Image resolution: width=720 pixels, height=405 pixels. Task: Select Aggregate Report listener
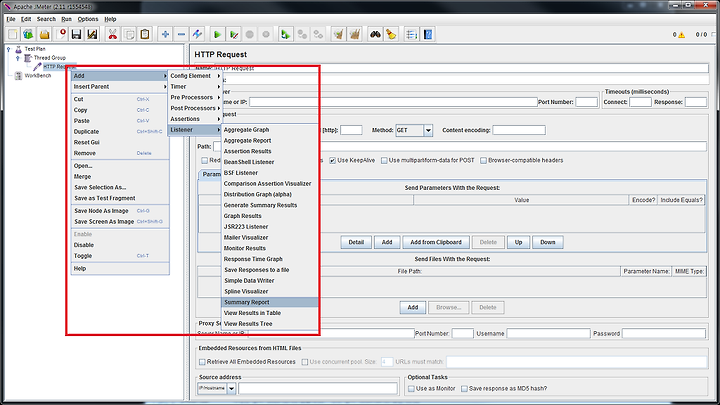[270, 141]
